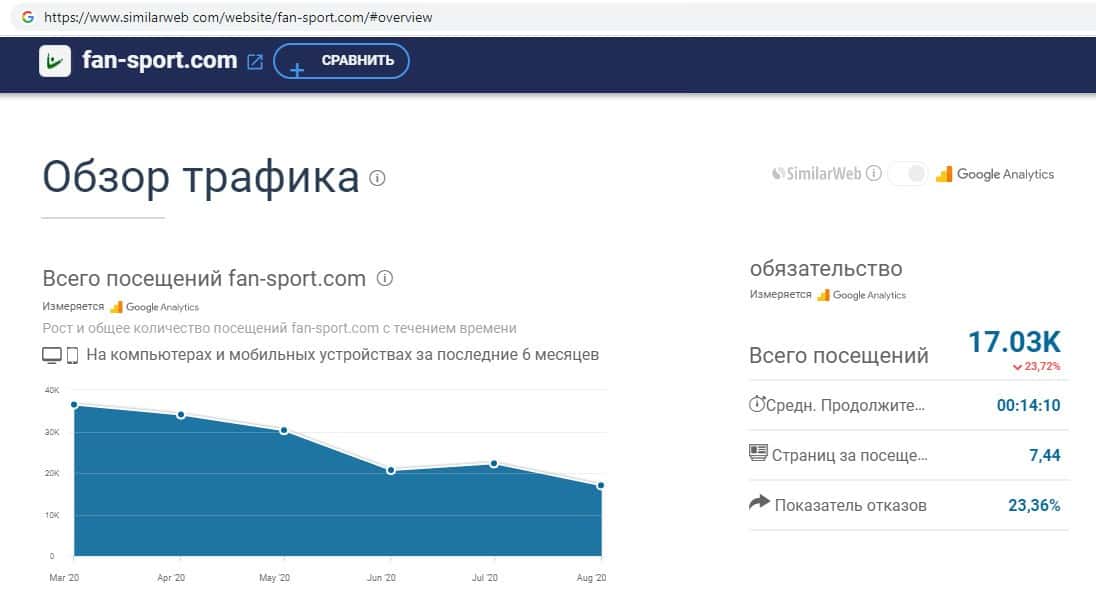Click the Показатель отказов label
Screen dimensions: 1096x616
pos(851,506)
